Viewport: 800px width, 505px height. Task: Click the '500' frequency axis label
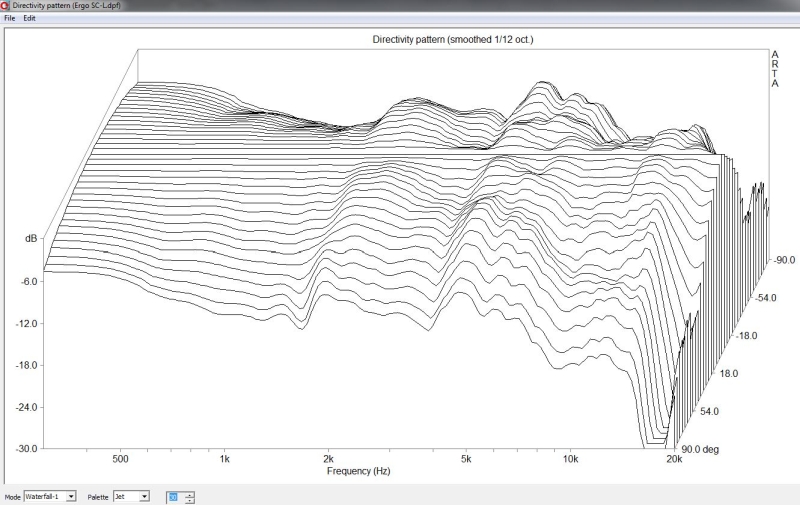120,459
